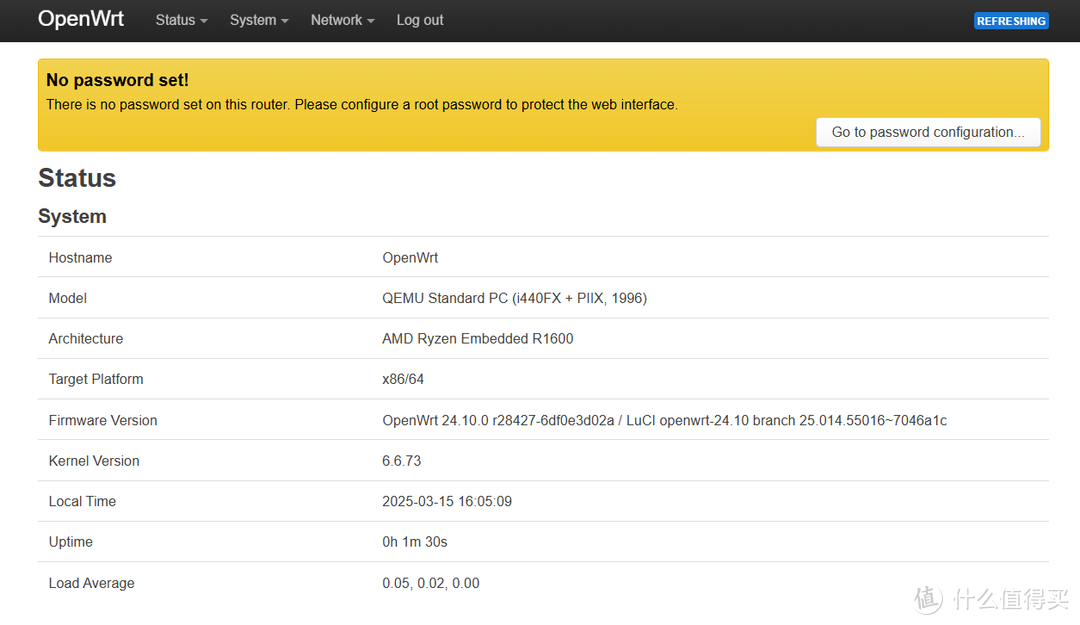Click the root password warning message text
Screen dimensions: 1080x625
(x=361, y=104)
